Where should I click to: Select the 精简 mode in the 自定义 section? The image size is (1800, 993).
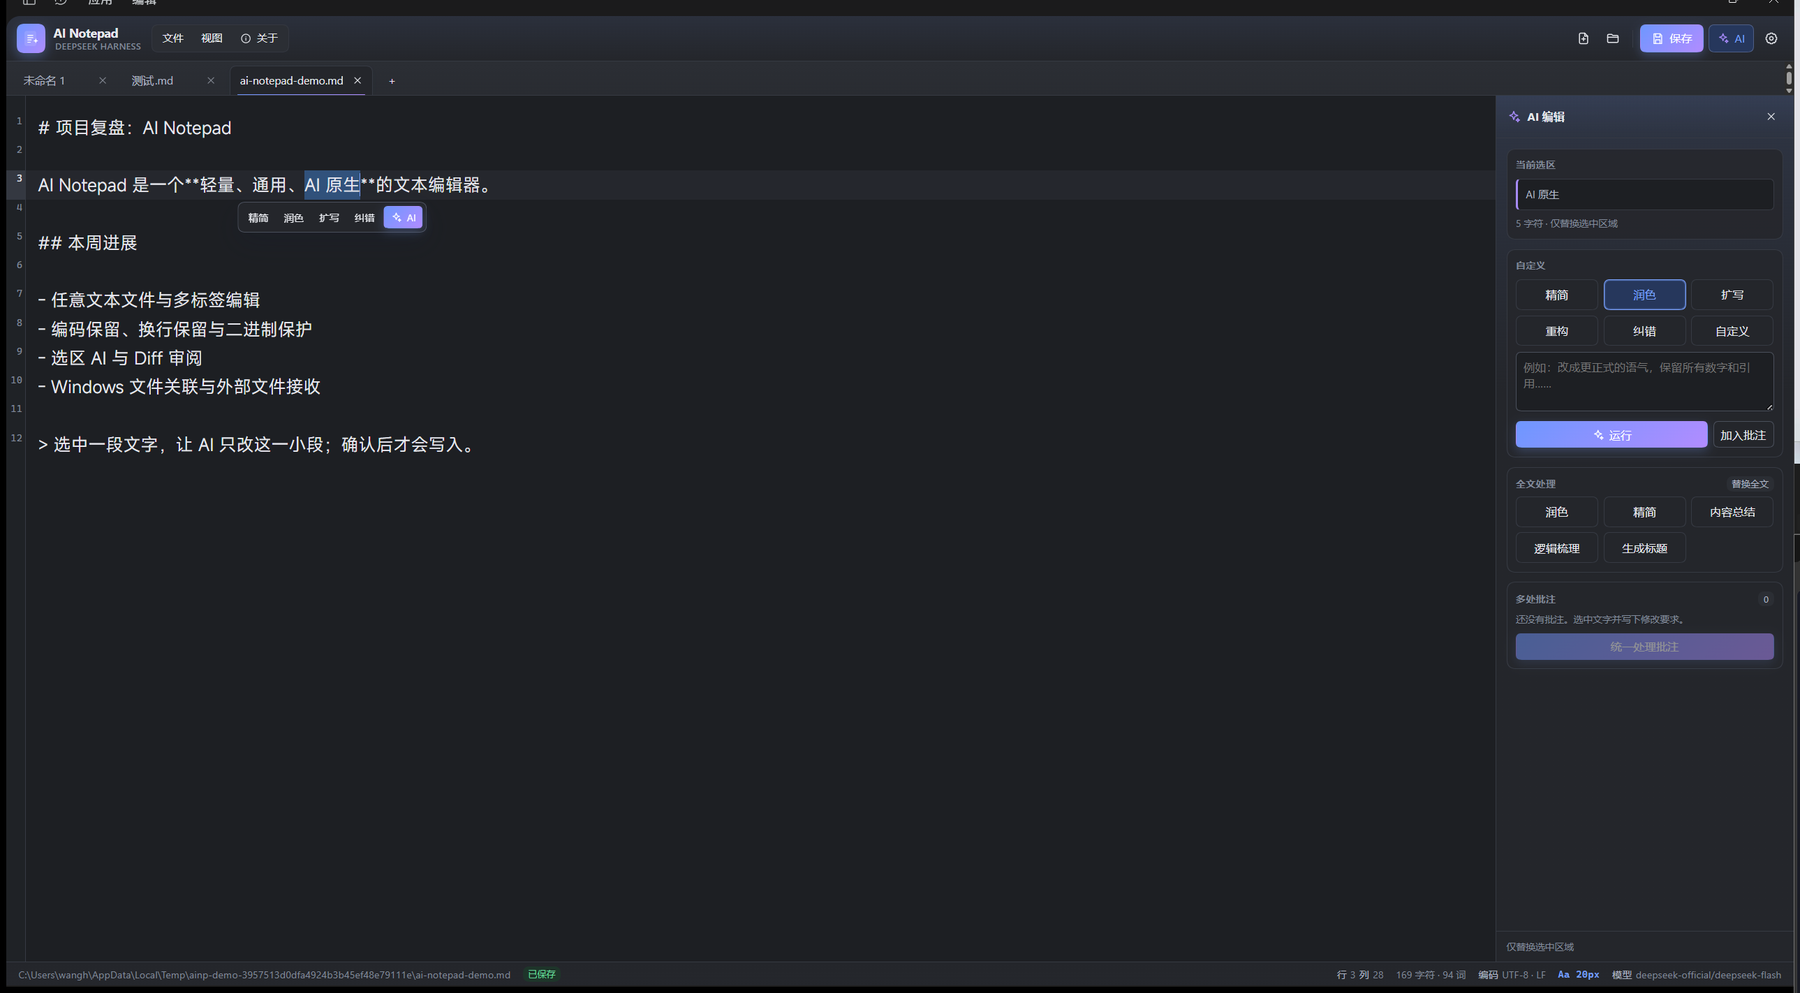(x=1556, y=295)
